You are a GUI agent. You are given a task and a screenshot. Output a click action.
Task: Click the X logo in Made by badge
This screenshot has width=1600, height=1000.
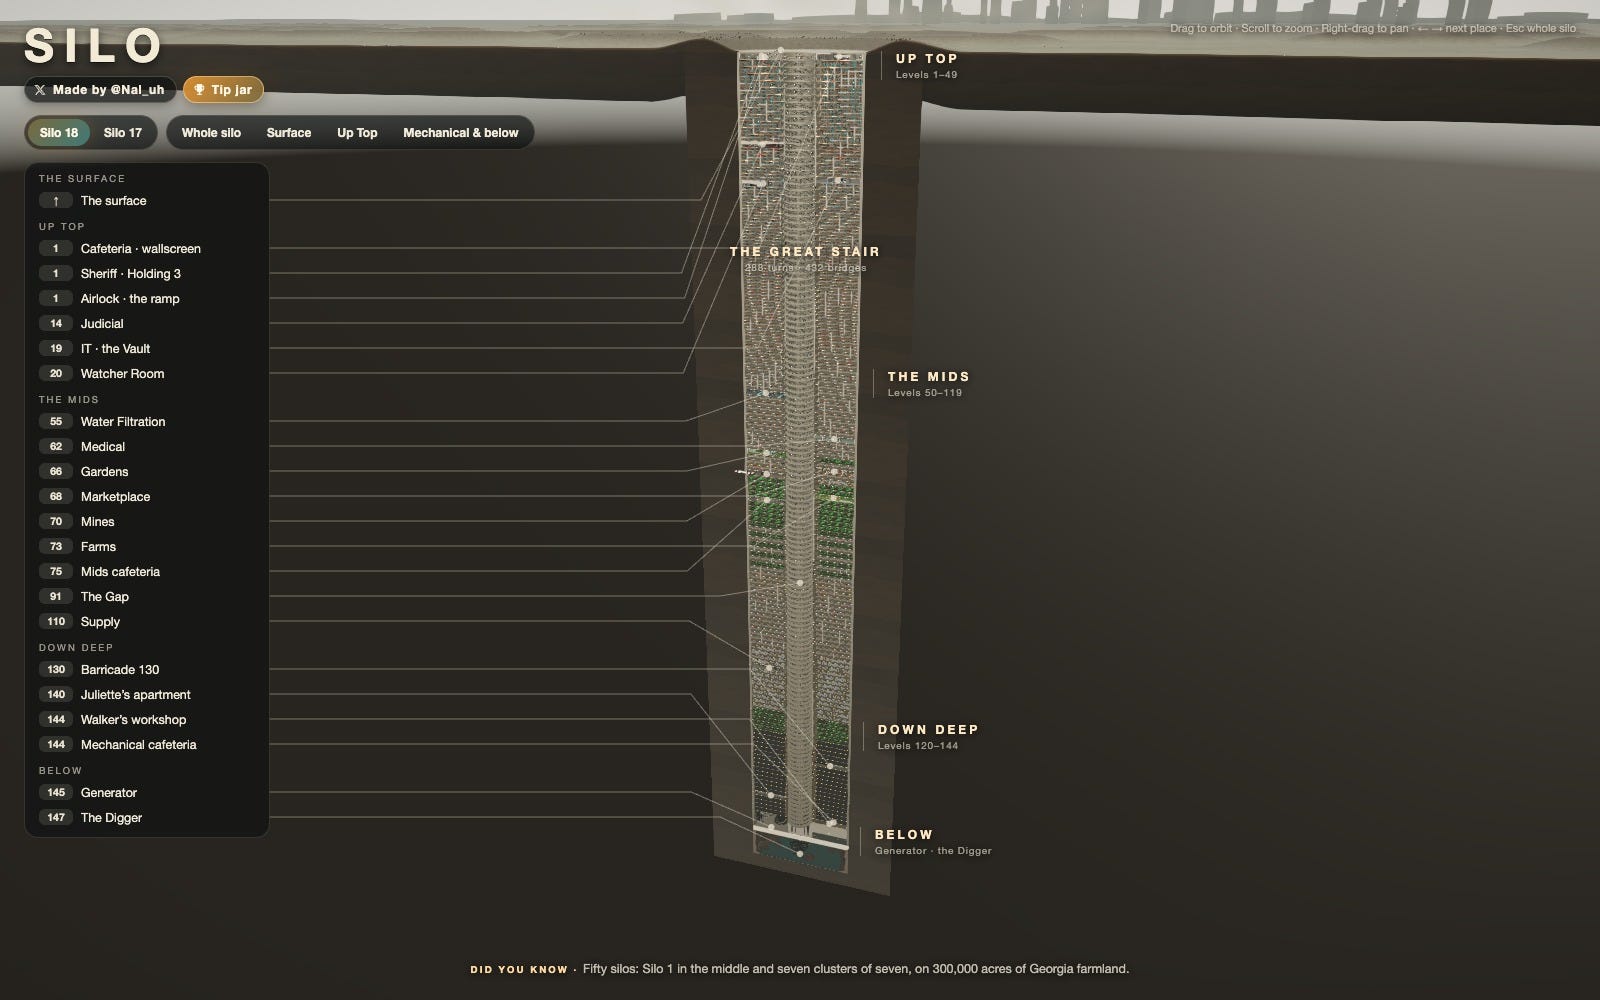point(40,90)
